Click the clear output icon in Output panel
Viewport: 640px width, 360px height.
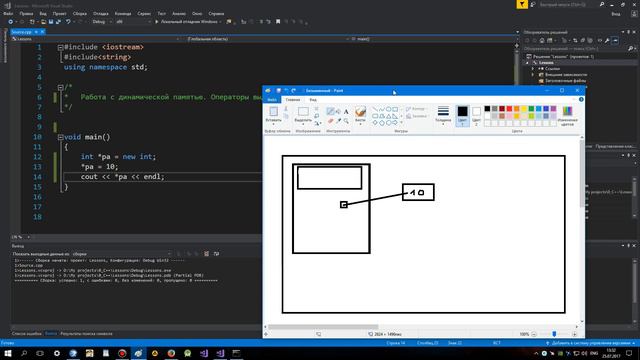(207, 254)
